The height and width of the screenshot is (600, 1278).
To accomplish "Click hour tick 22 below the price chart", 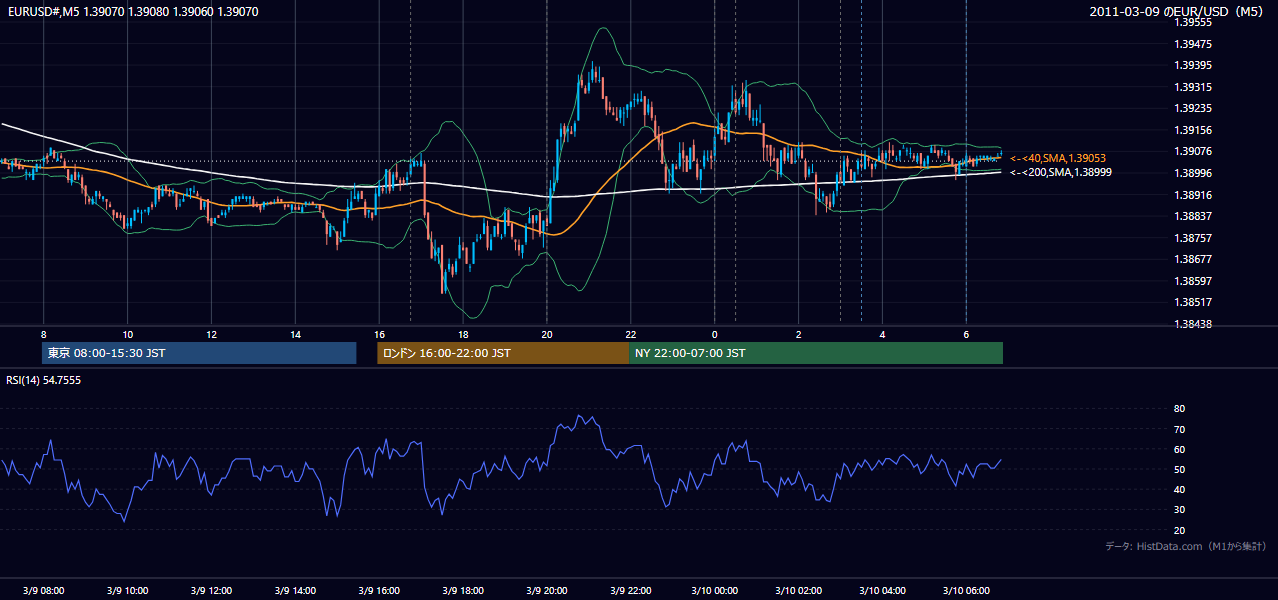I will pos(630,334).
